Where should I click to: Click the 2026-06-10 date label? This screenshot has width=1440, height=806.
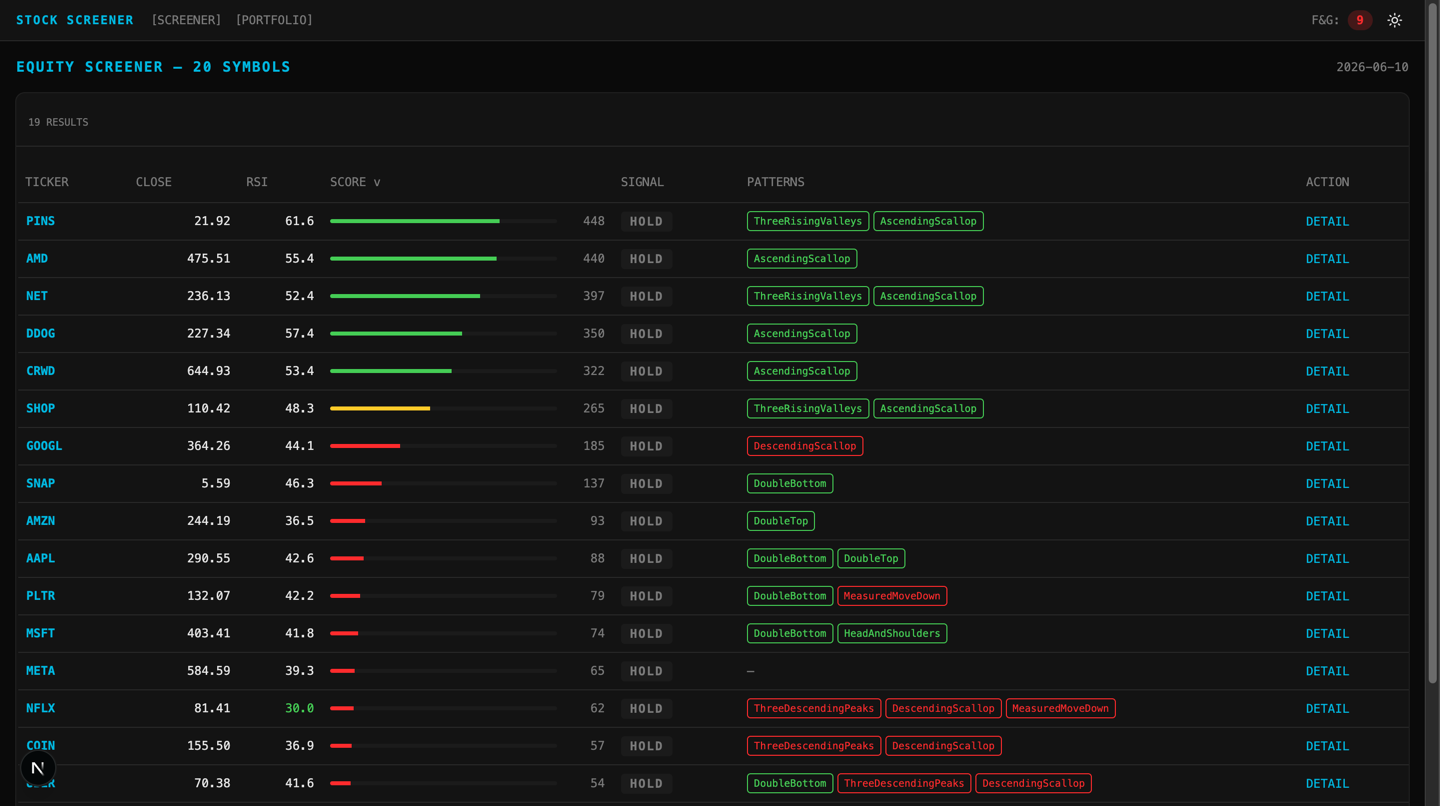coord(1372,67)
